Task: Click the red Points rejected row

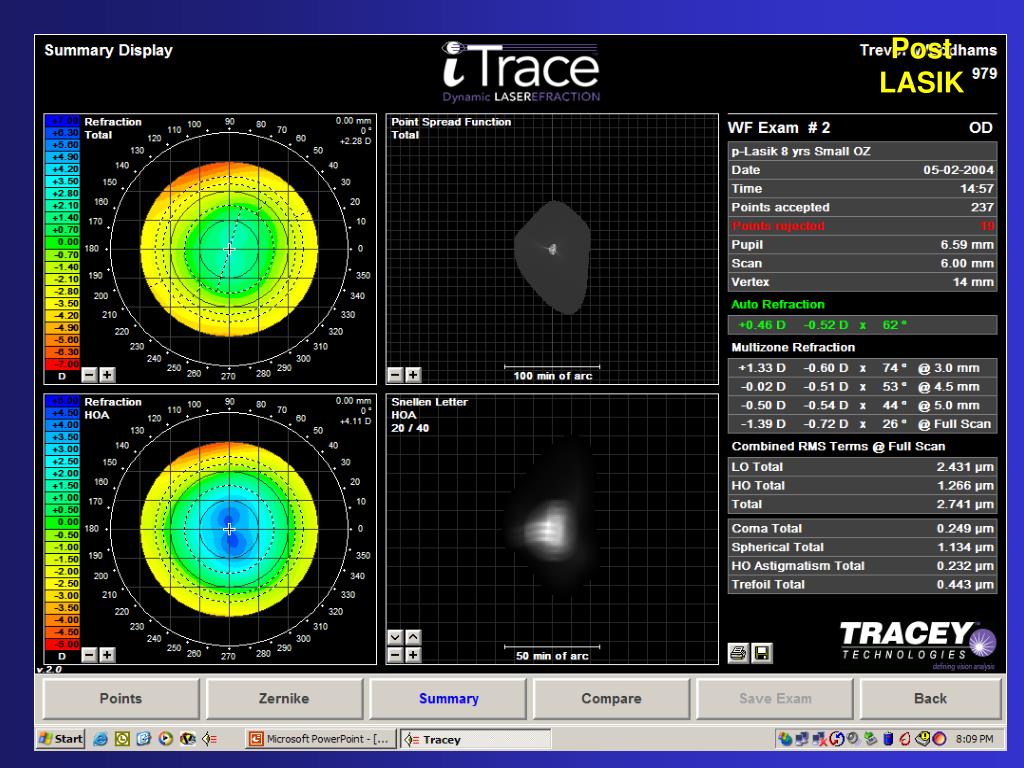Action: pyautogui.click(x=863, y=226)
